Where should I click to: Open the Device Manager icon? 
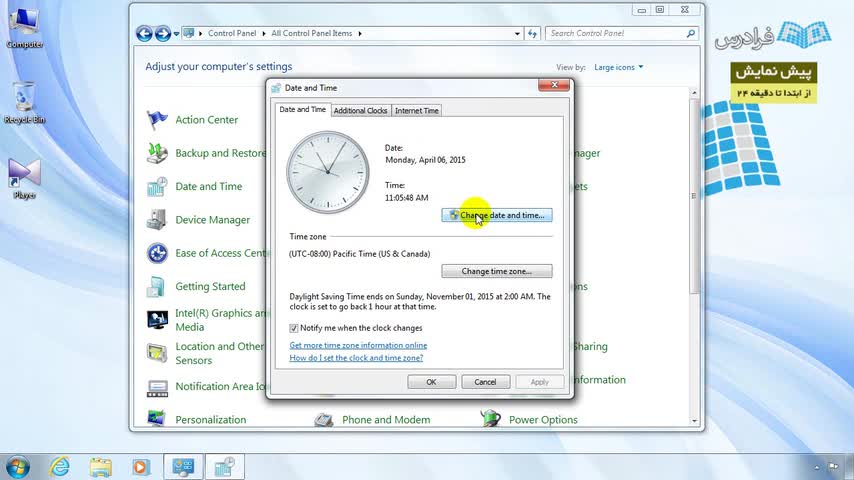click(x=157, y=220)
